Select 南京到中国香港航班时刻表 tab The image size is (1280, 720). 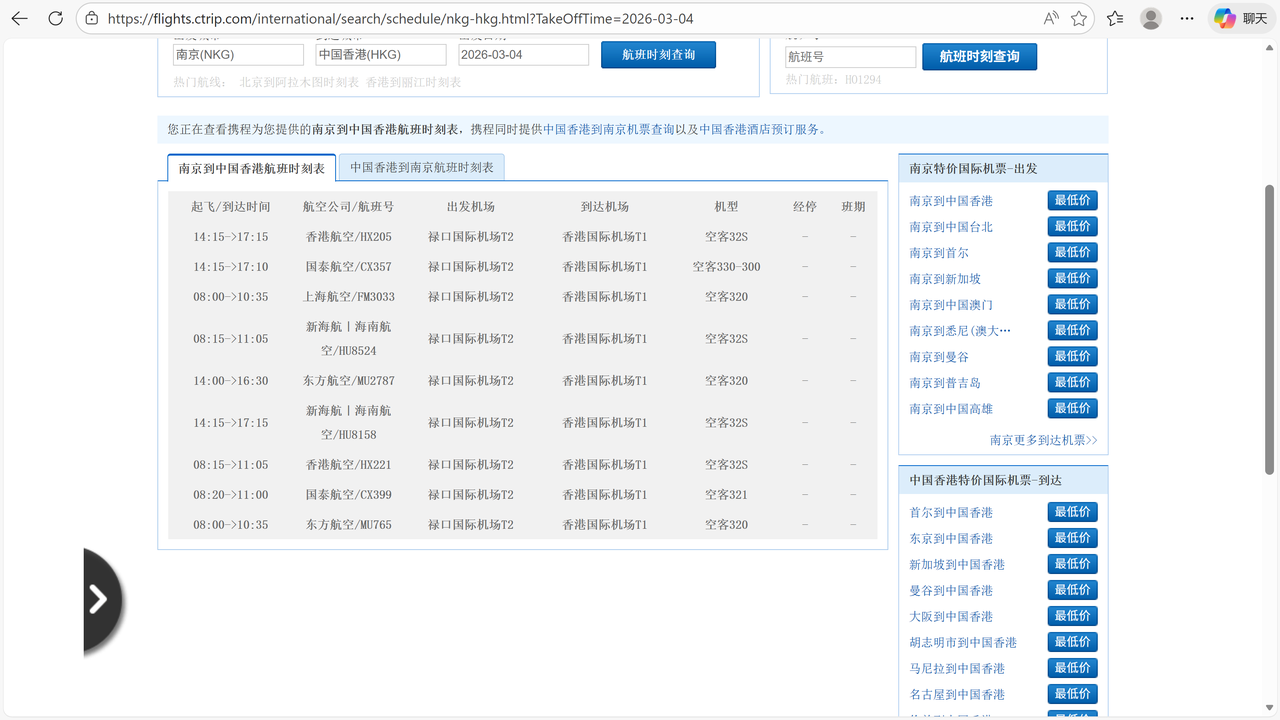(x=252, y=168)
